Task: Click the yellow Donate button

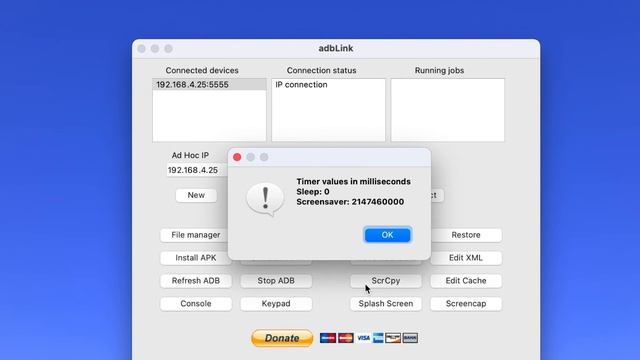Action: (x=282, y=338)
